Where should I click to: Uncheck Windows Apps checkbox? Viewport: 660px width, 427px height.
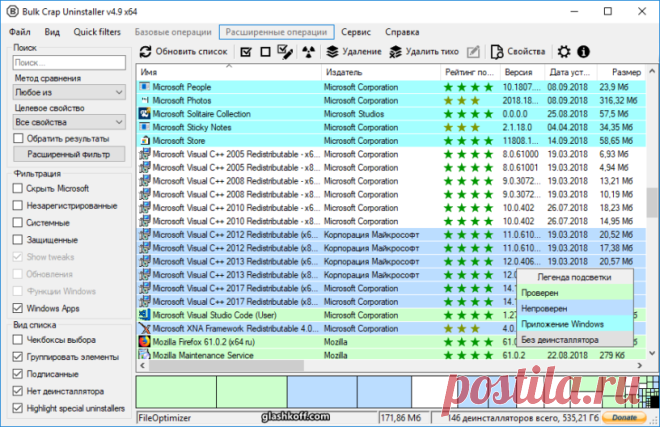[x=18, y=308]
